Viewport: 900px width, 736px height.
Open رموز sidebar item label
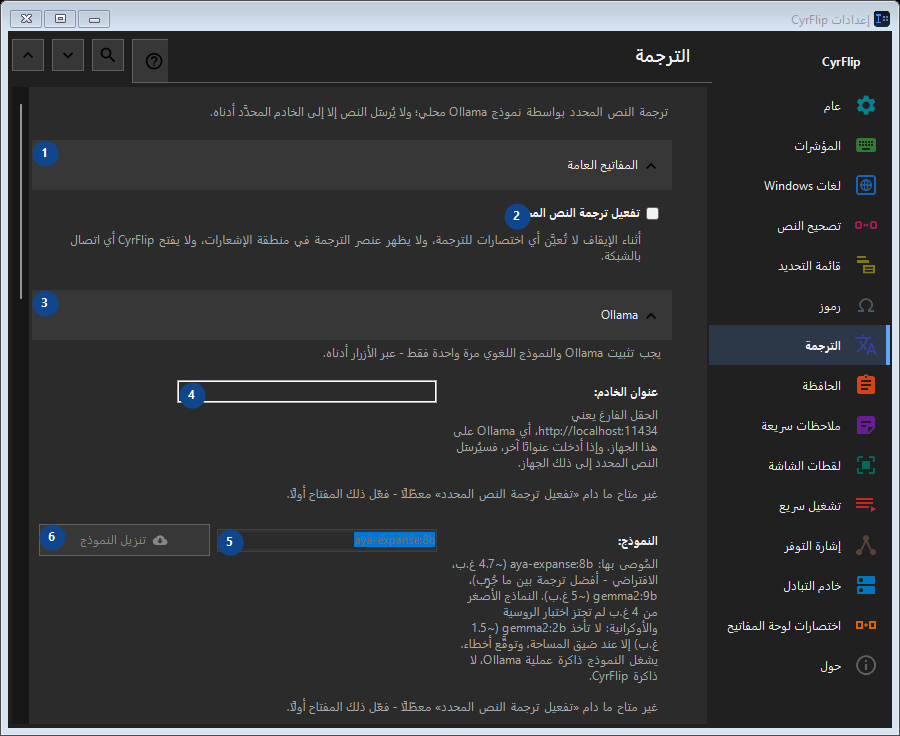(829, 306)
